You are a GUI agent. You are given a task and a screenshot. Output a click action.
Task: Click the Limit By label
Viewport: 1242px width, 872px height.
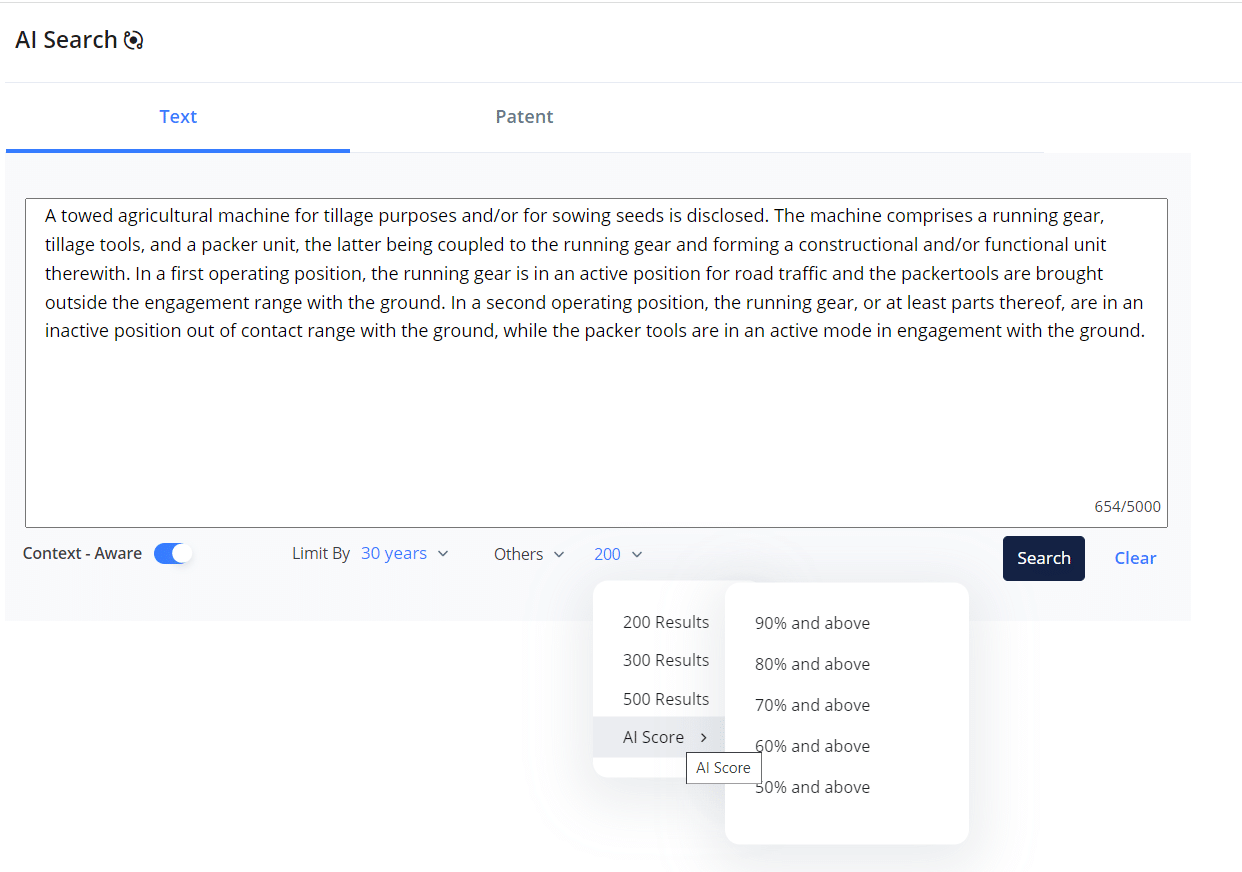[x=321, y=553]
